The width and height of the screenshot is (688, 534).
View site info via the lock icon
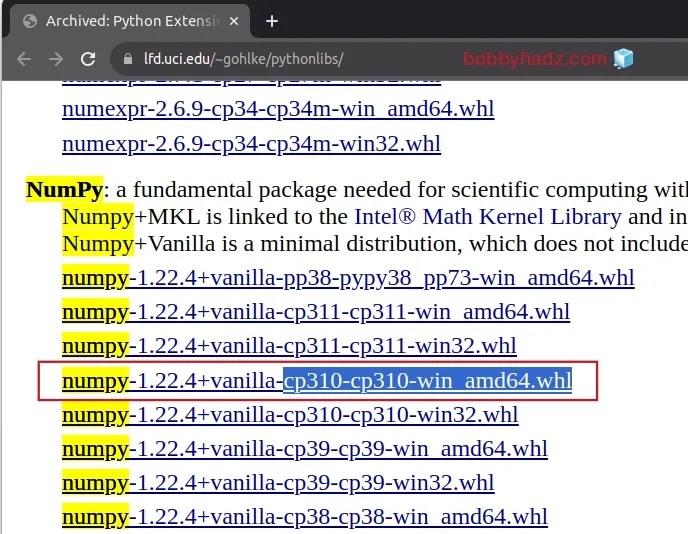tap(128, 59)
